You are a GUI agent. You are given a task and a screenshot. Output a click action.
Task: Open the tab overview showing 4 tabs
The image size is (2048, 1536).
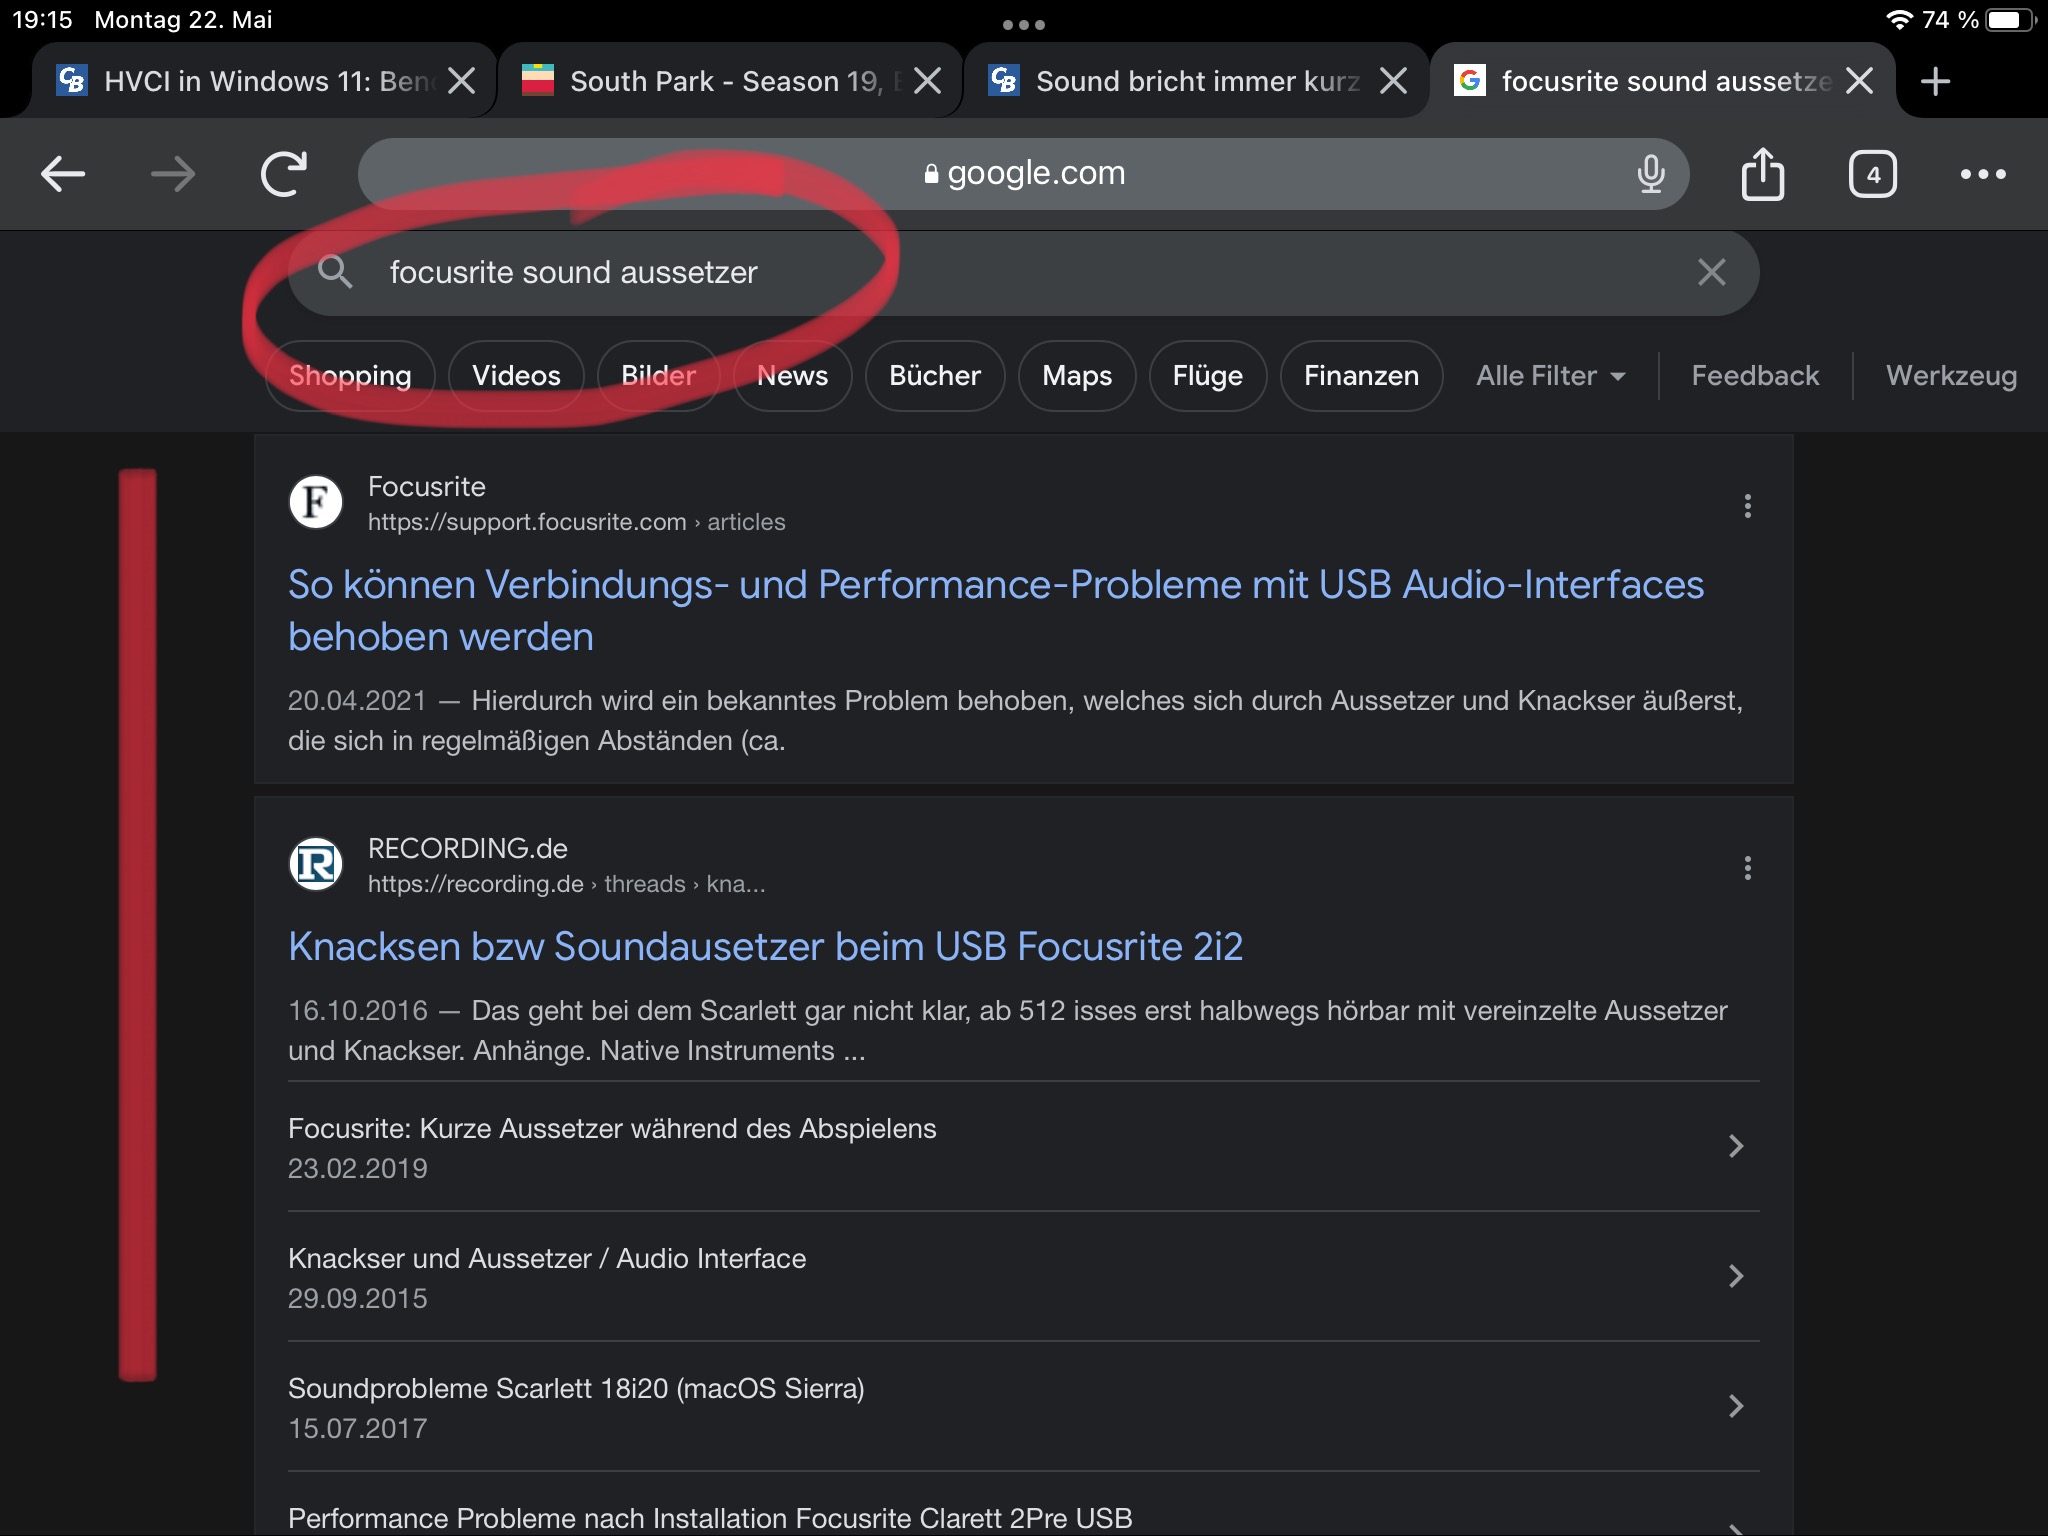1872,174
